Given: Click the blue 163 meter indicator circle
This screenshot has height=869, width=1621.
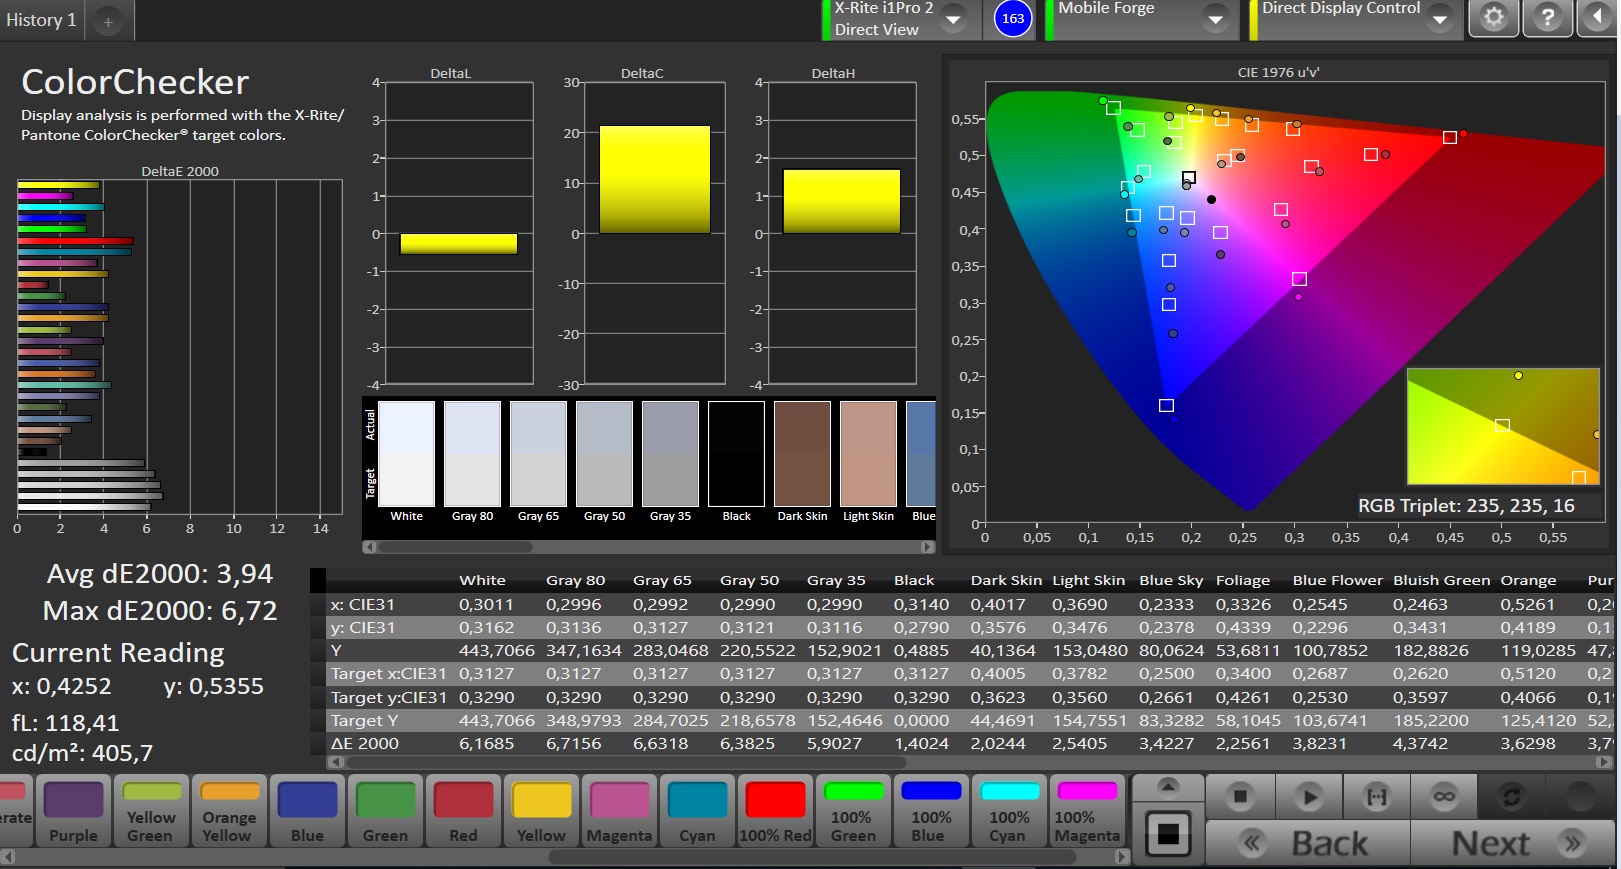Looking at the screenshot, I should 1012,19.
